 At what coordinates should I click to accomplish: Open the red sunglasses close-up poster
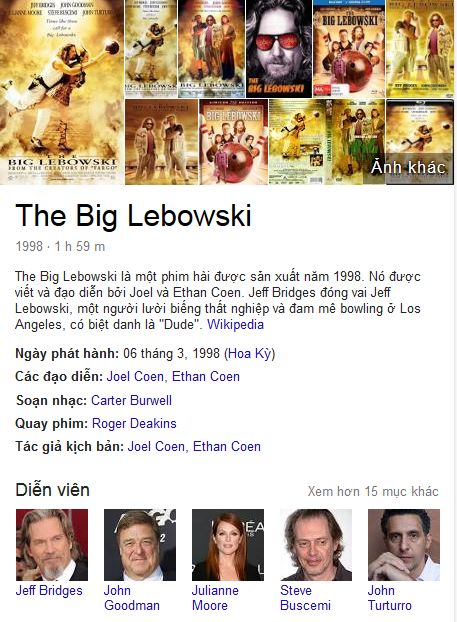(279, 48)
